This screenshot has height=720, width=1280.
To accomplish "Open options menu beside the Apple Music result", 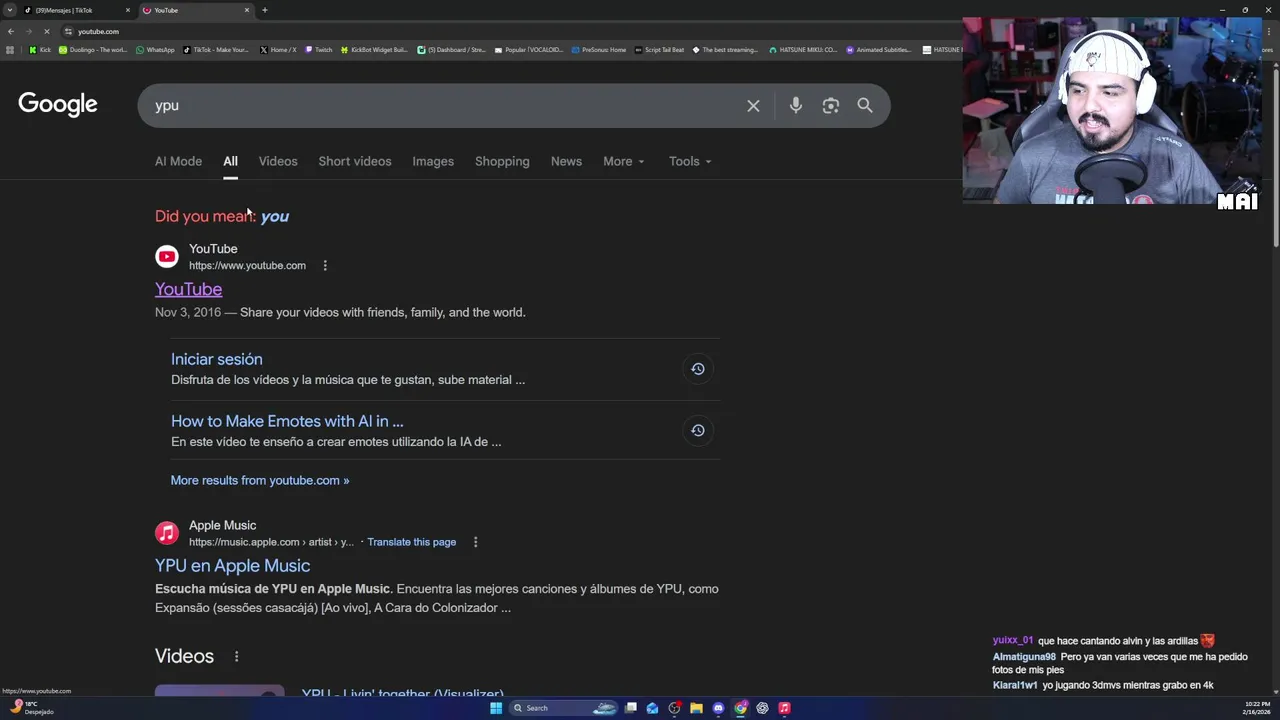I will pyautogui.click(x=476, y=542).
